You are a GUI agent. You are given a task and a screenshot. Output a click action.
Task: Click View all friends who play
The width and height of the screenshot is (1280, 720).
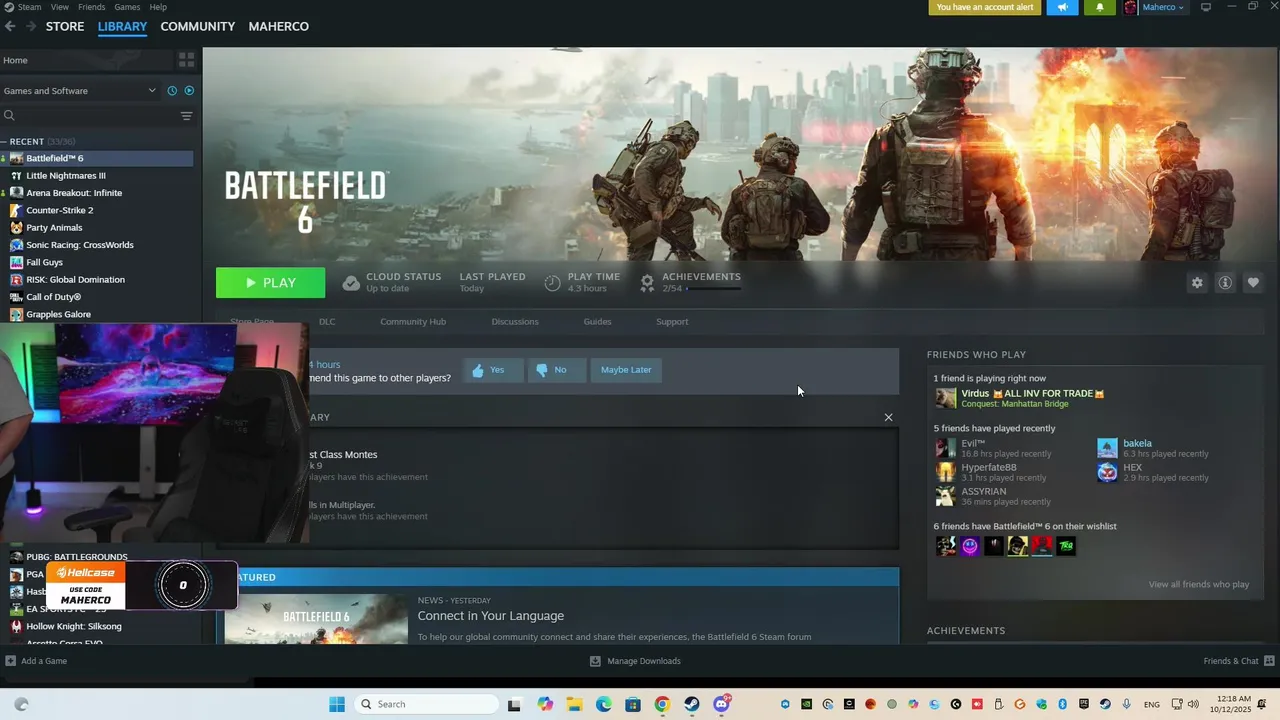pyautogui.click(x=1198, y=584)
